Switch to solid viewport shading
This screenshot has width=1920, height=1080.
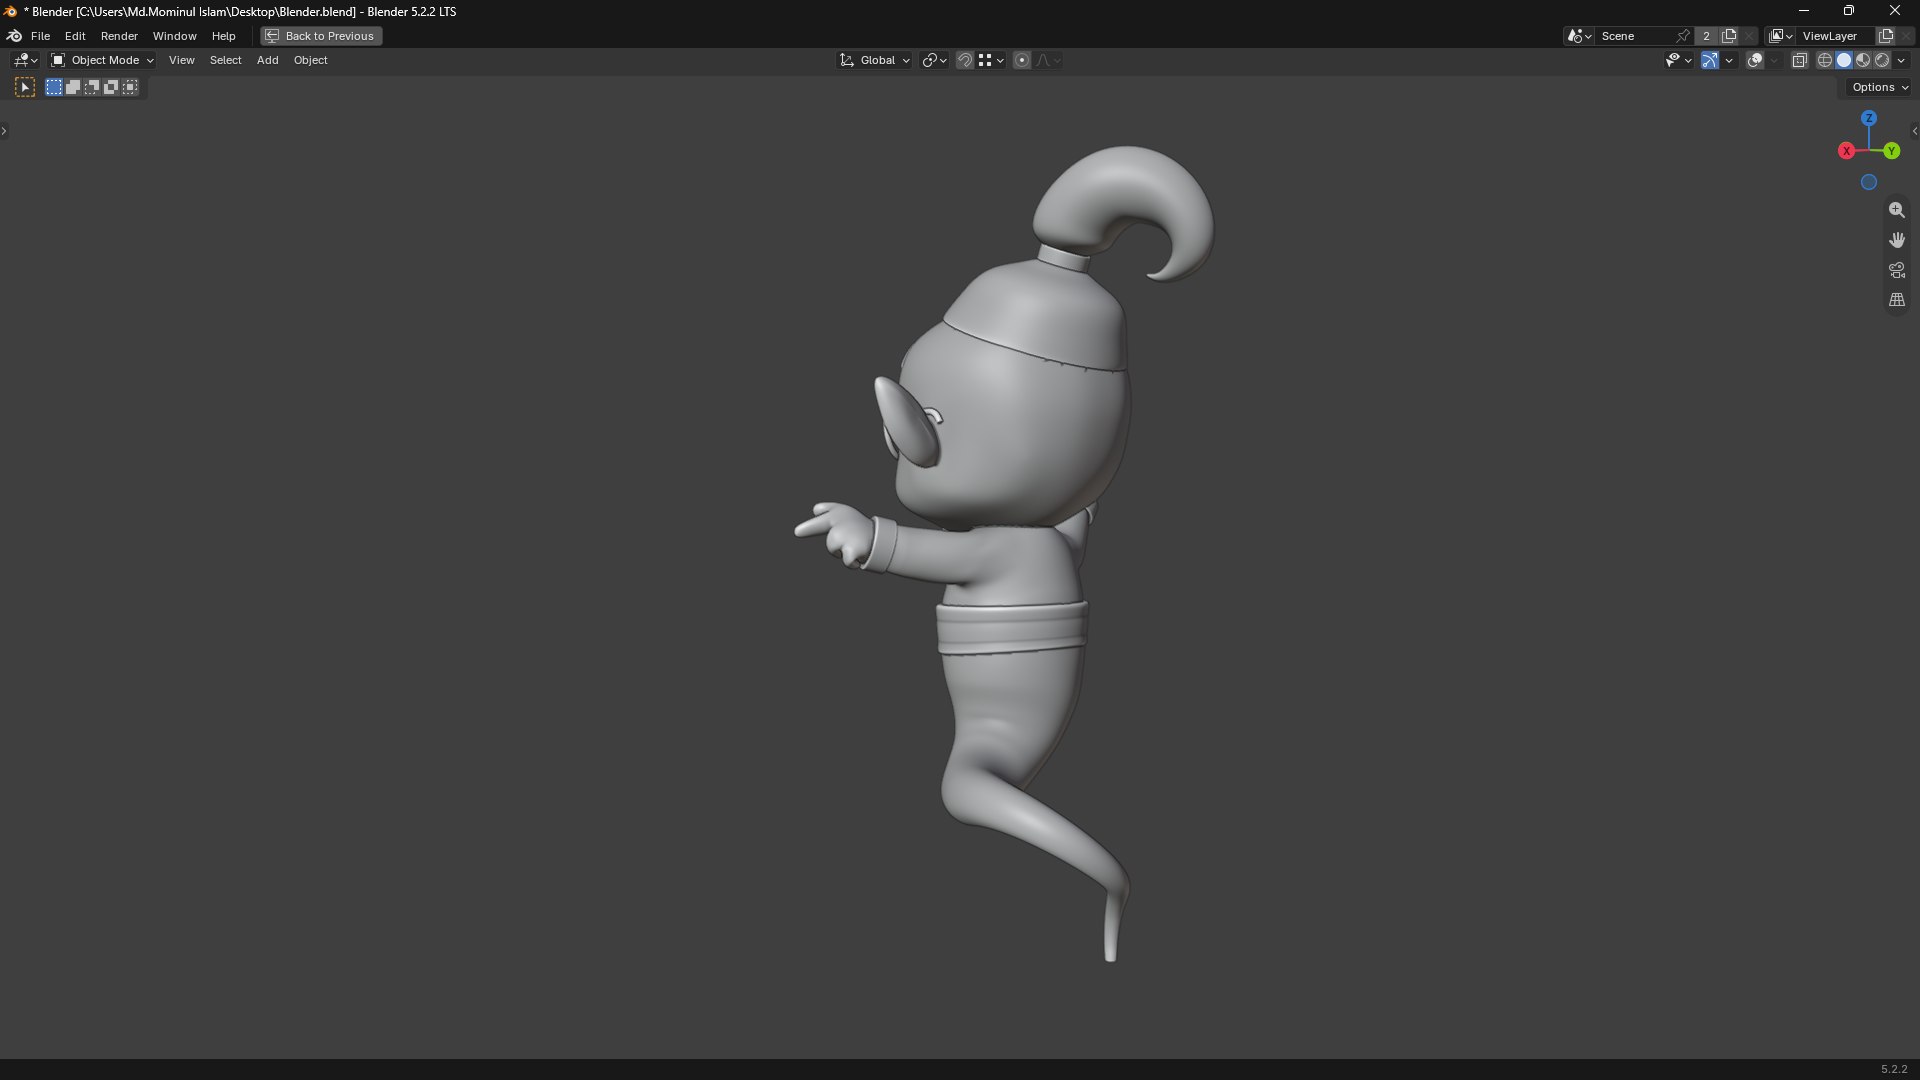pos(1844,60)
